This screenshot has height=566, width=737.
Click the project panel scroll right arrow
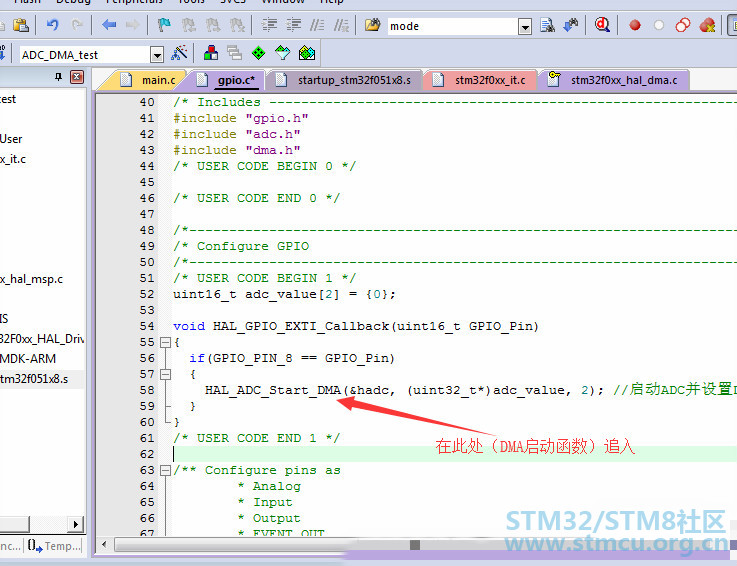(76, 524)
